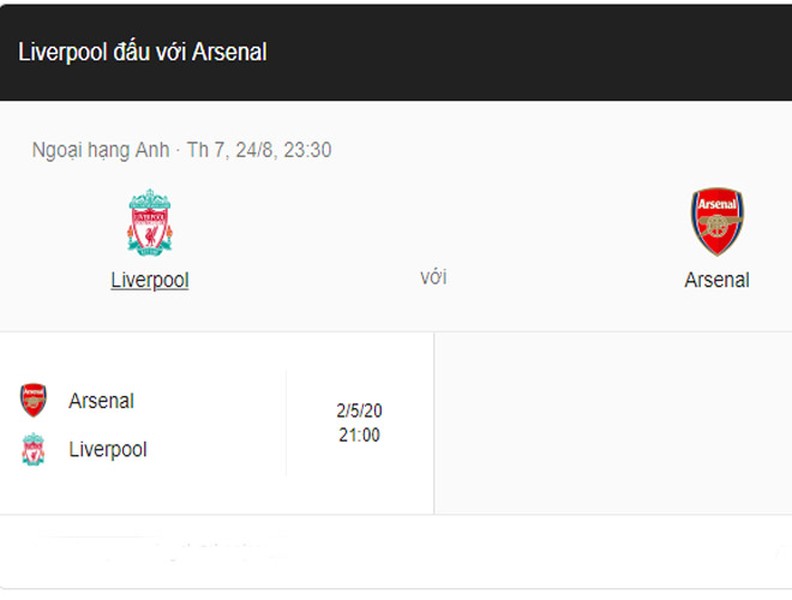Click the large Liverpool crest logo
This screenshot has width=792, height=600.
tap(150, 222)
